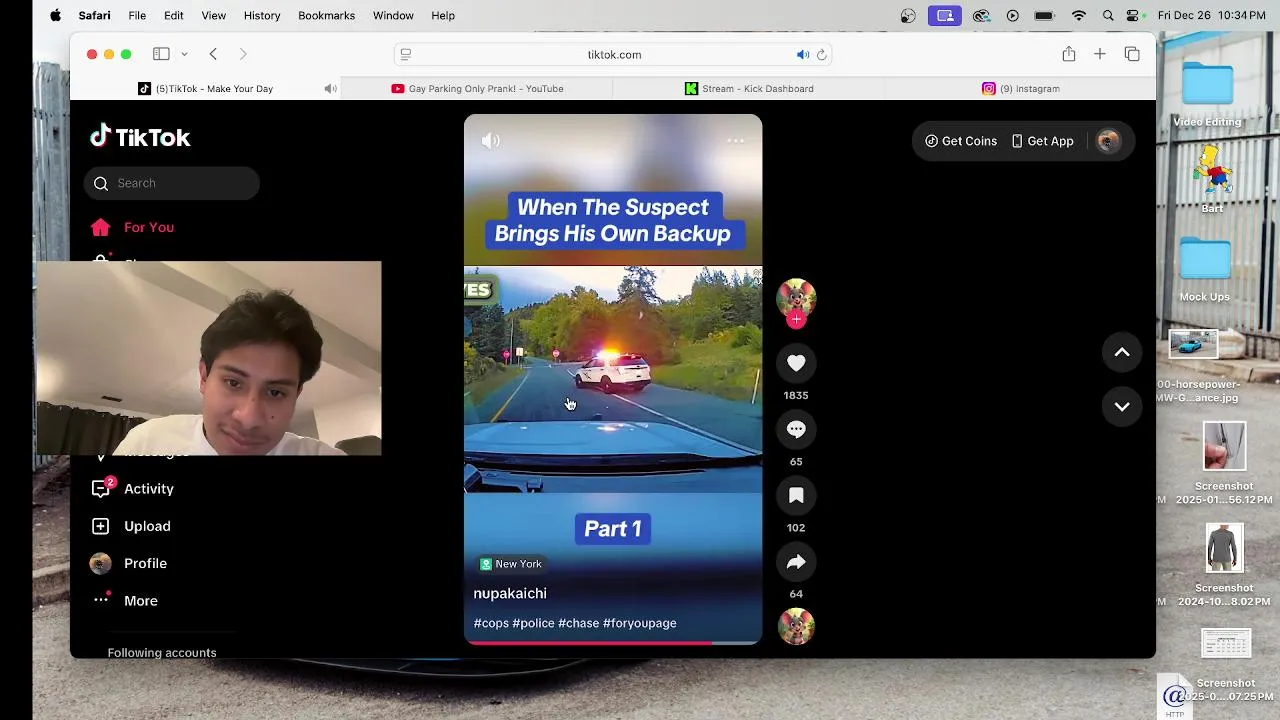1280x720 pixels.
Task: Open Activity notifications in sidebar
Action: pos(132,488)
